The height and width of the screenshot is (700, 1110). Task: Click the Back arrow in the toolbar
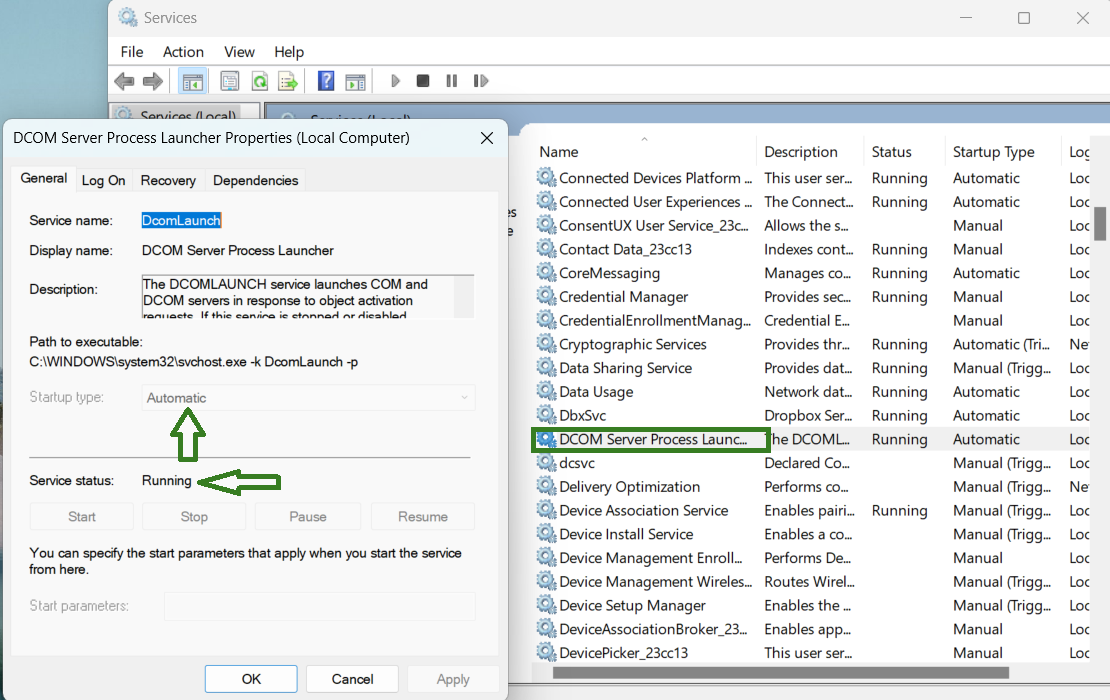[124, 81]
